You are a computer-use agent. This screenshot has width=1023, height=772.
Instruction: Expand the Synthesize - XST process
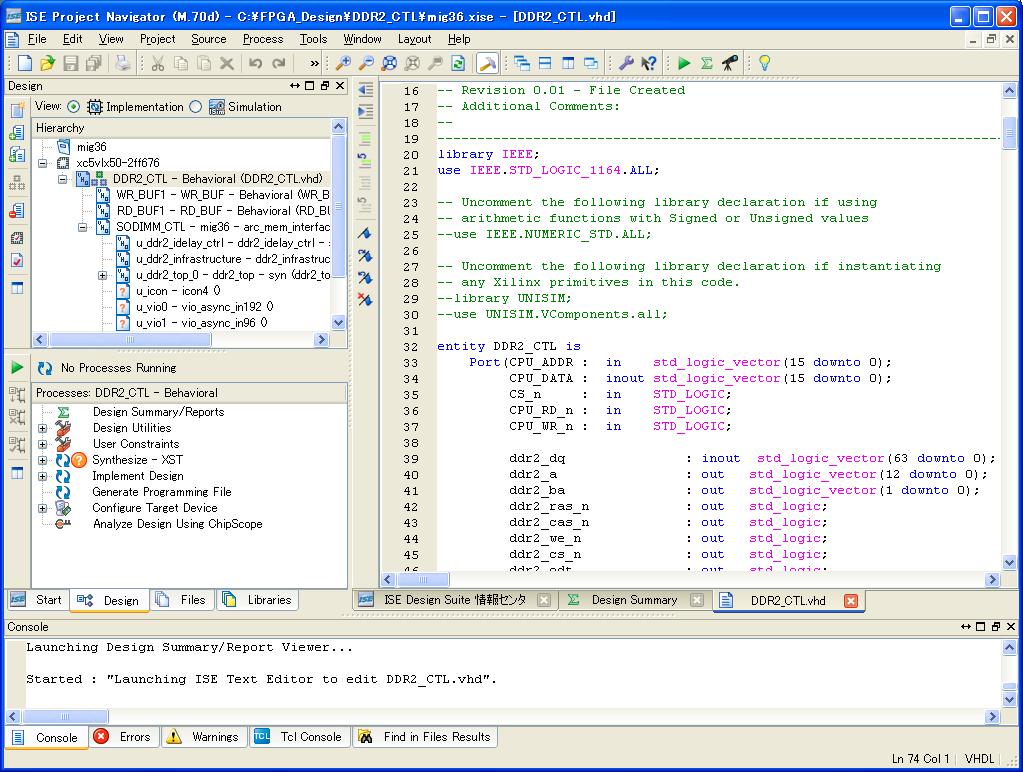[42, 460]
